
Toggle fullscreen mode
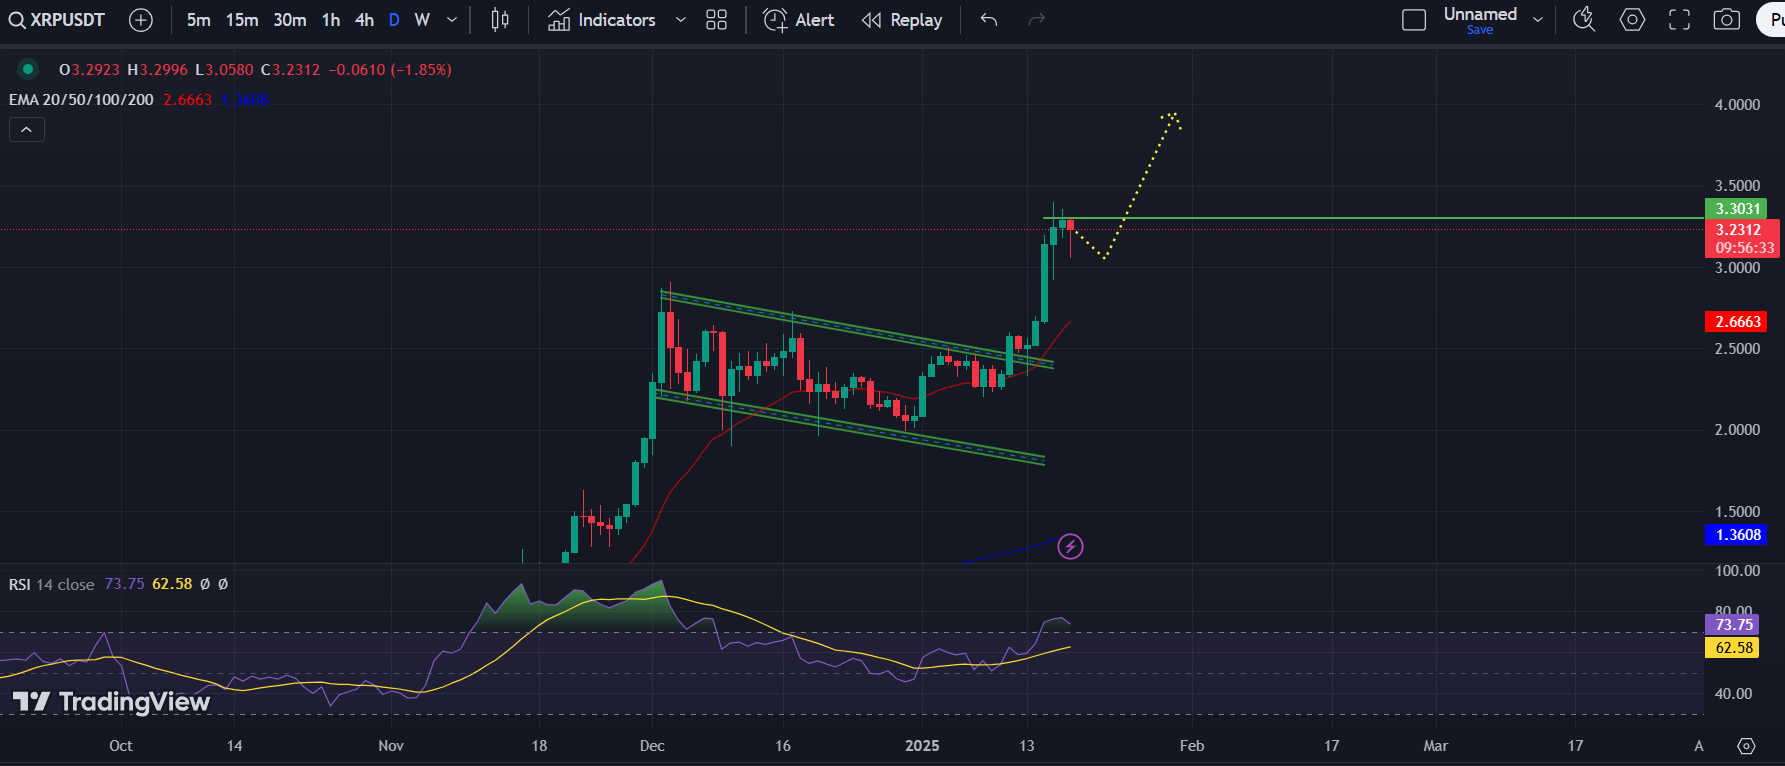tap(1680, 20)
